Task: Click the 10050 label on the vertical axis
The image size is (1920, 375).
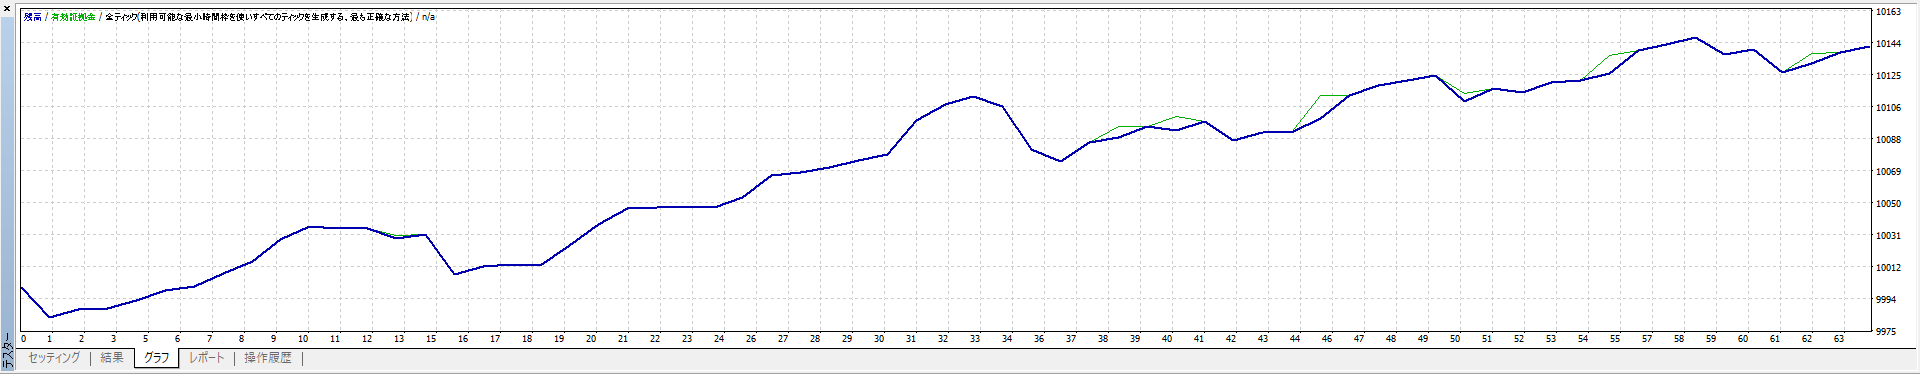Action: pyautogui.click(x=1888, y=203)
